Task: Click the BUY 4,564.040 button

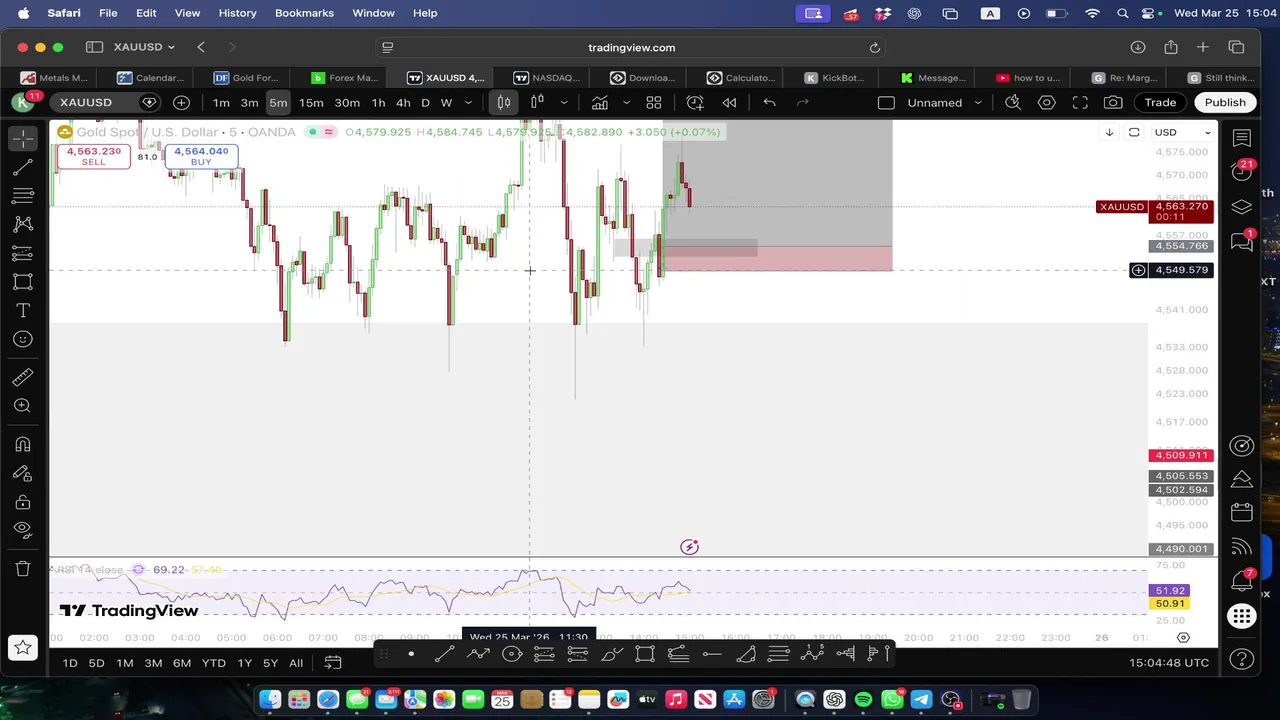Action: click(x=201, y=156)
